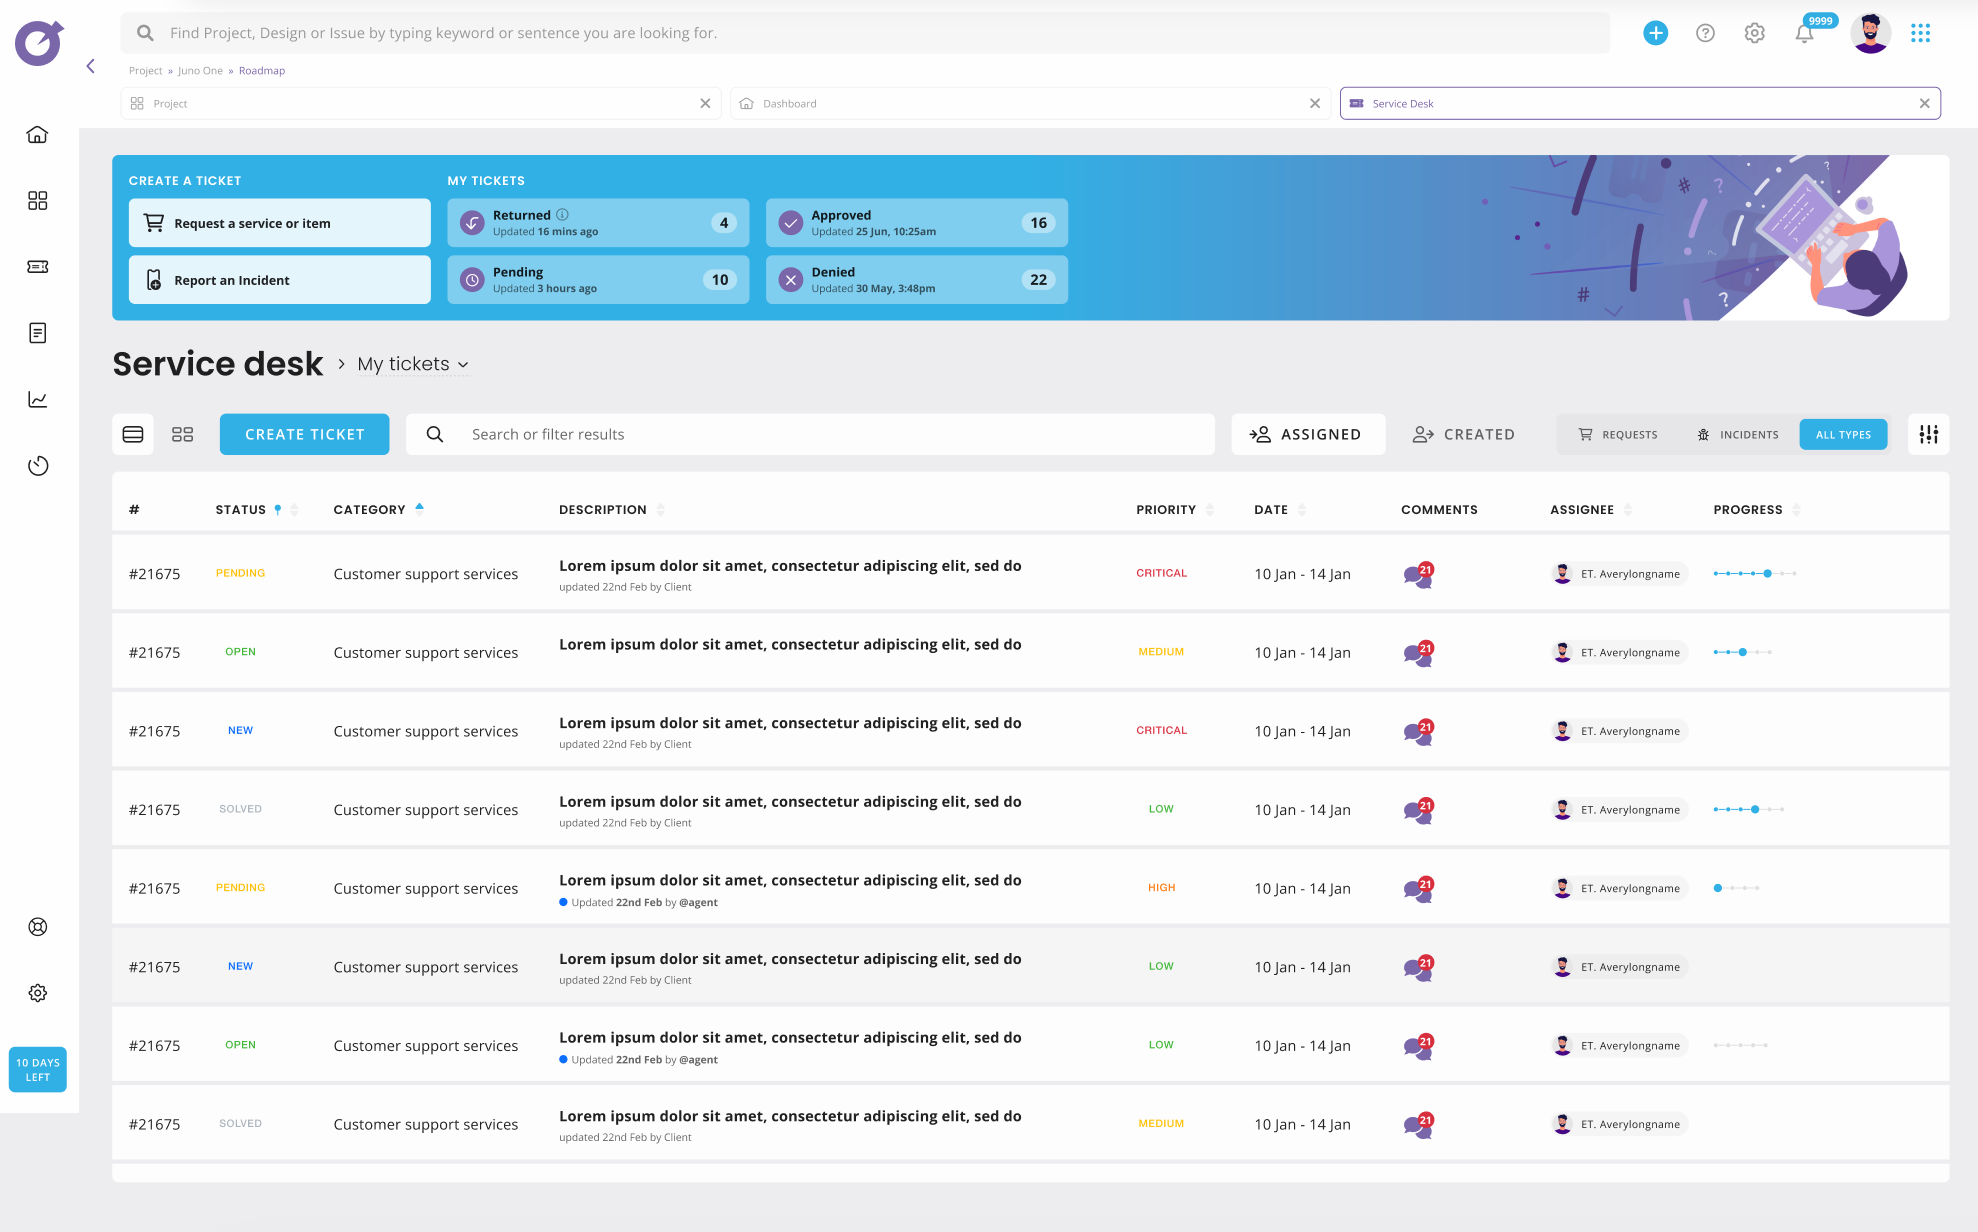The width and height of the screenshot is (1978, 1232).
Task: Switch to list view layout
Action: click(x=133, y=434)
